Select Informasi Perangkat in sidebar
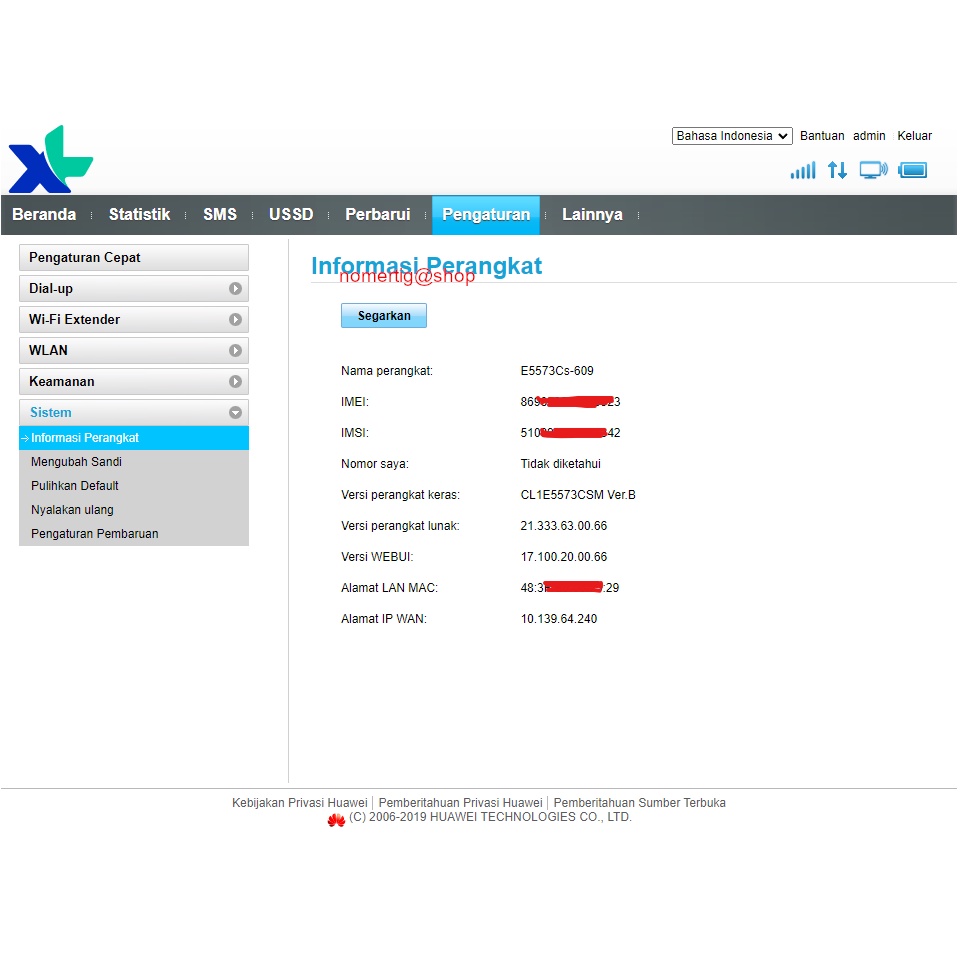Image resolution: width=960 pixels, height=960 pixels. click(133, 438)
